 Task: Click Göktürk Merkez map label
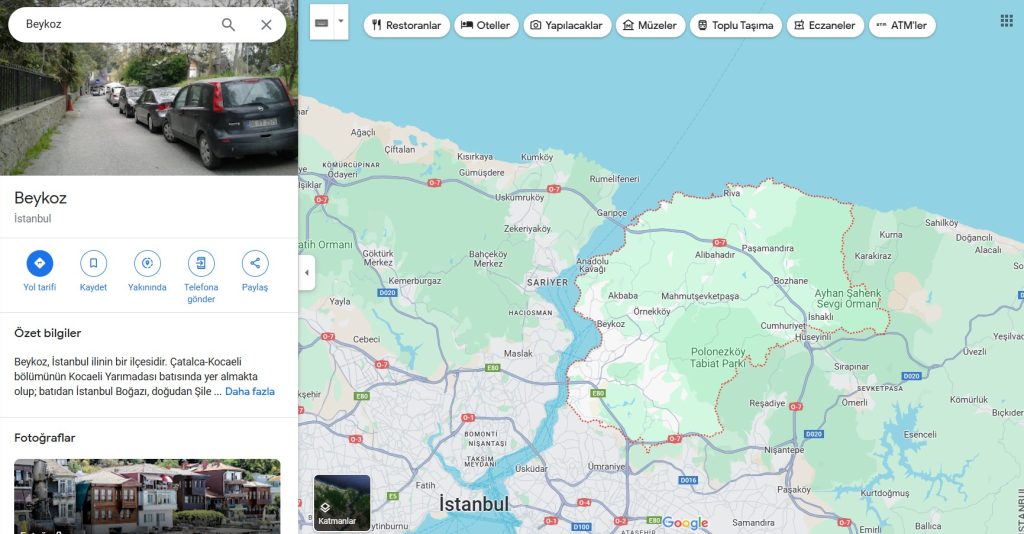pyautogui.click(x=378, y=258)
